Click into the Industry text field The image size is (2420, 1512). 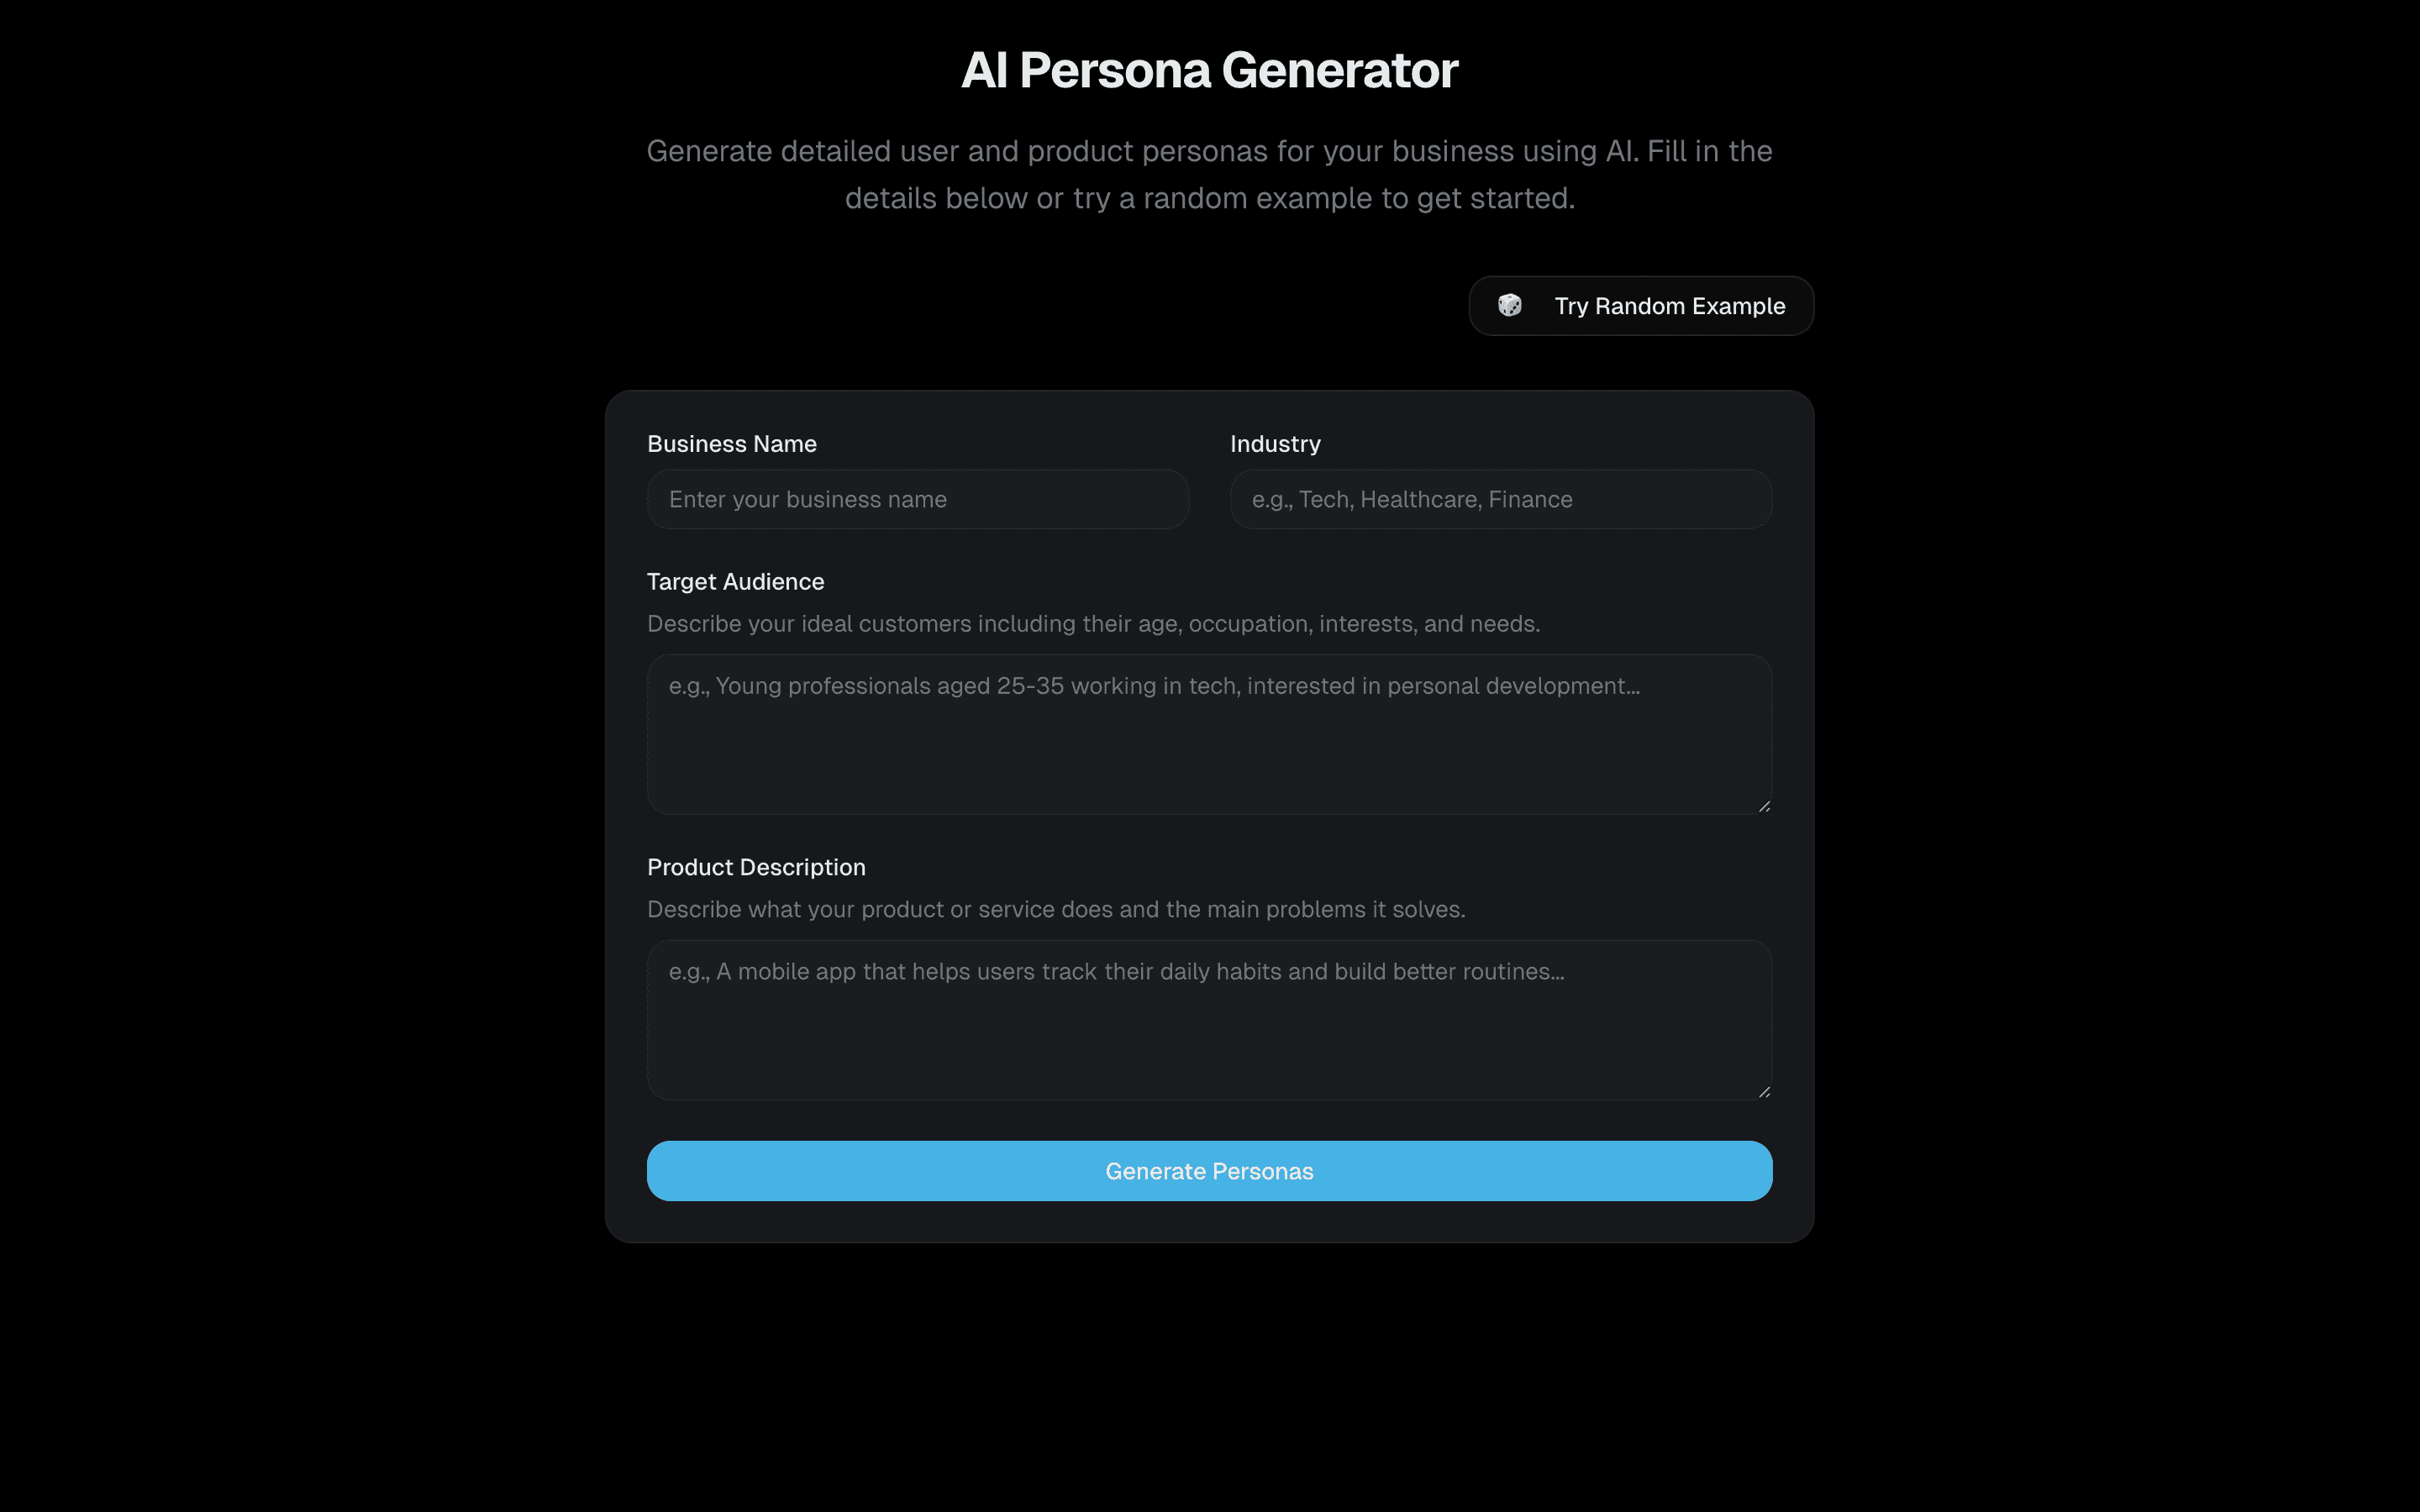[x=1500, y=499]
